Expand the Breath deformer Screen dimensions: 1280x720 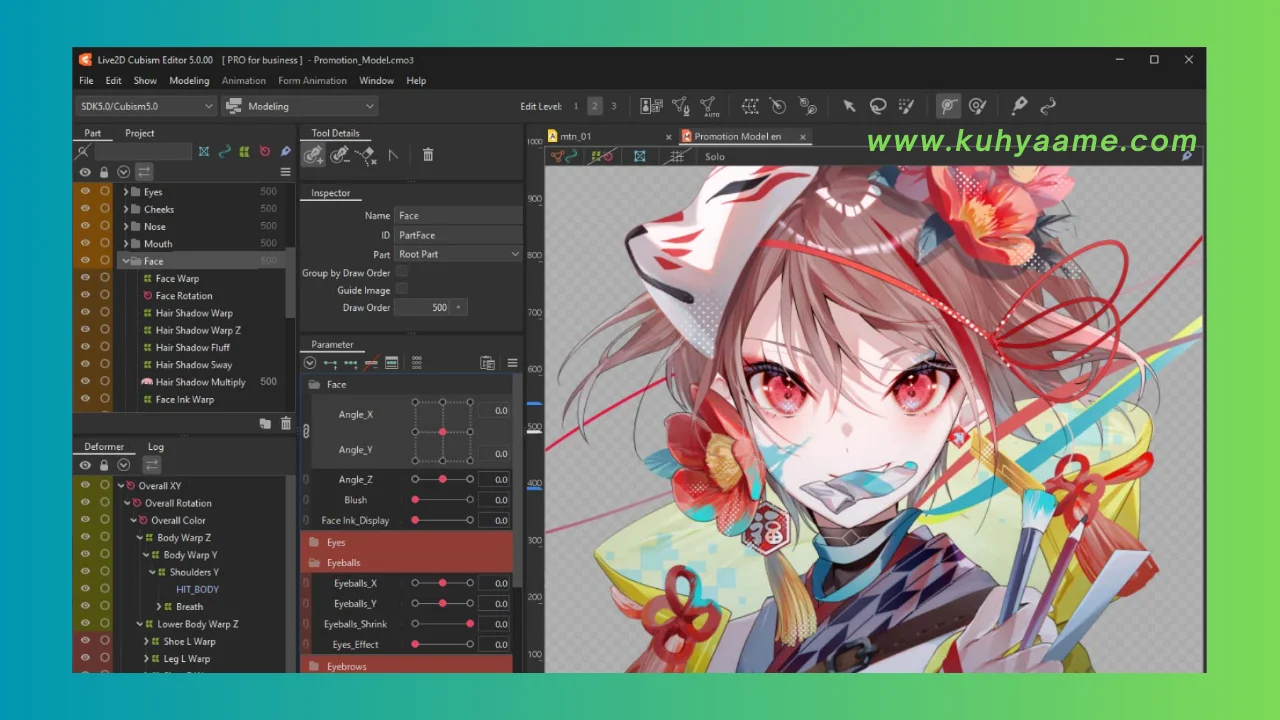[x=158, y=606]
